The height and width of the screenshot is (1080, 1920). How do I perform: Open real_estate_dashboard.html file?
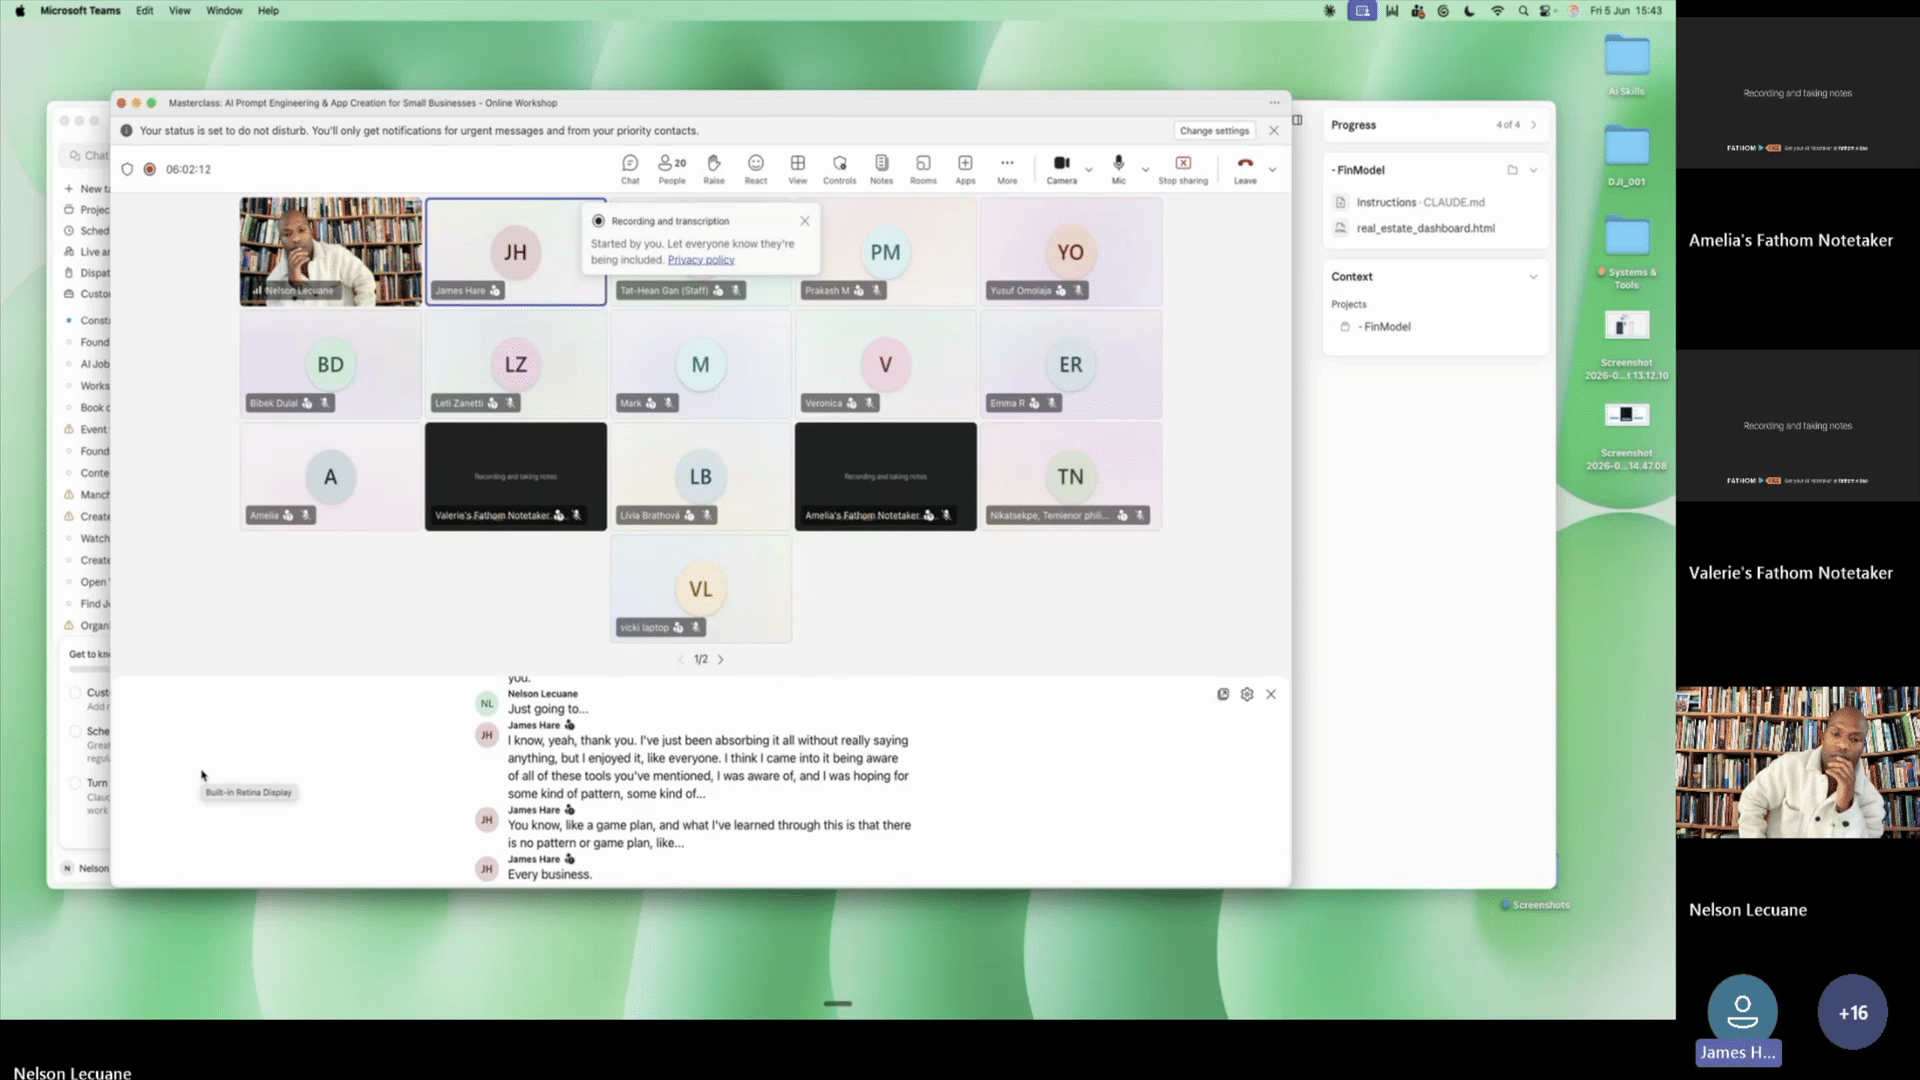pos(1425,228)
